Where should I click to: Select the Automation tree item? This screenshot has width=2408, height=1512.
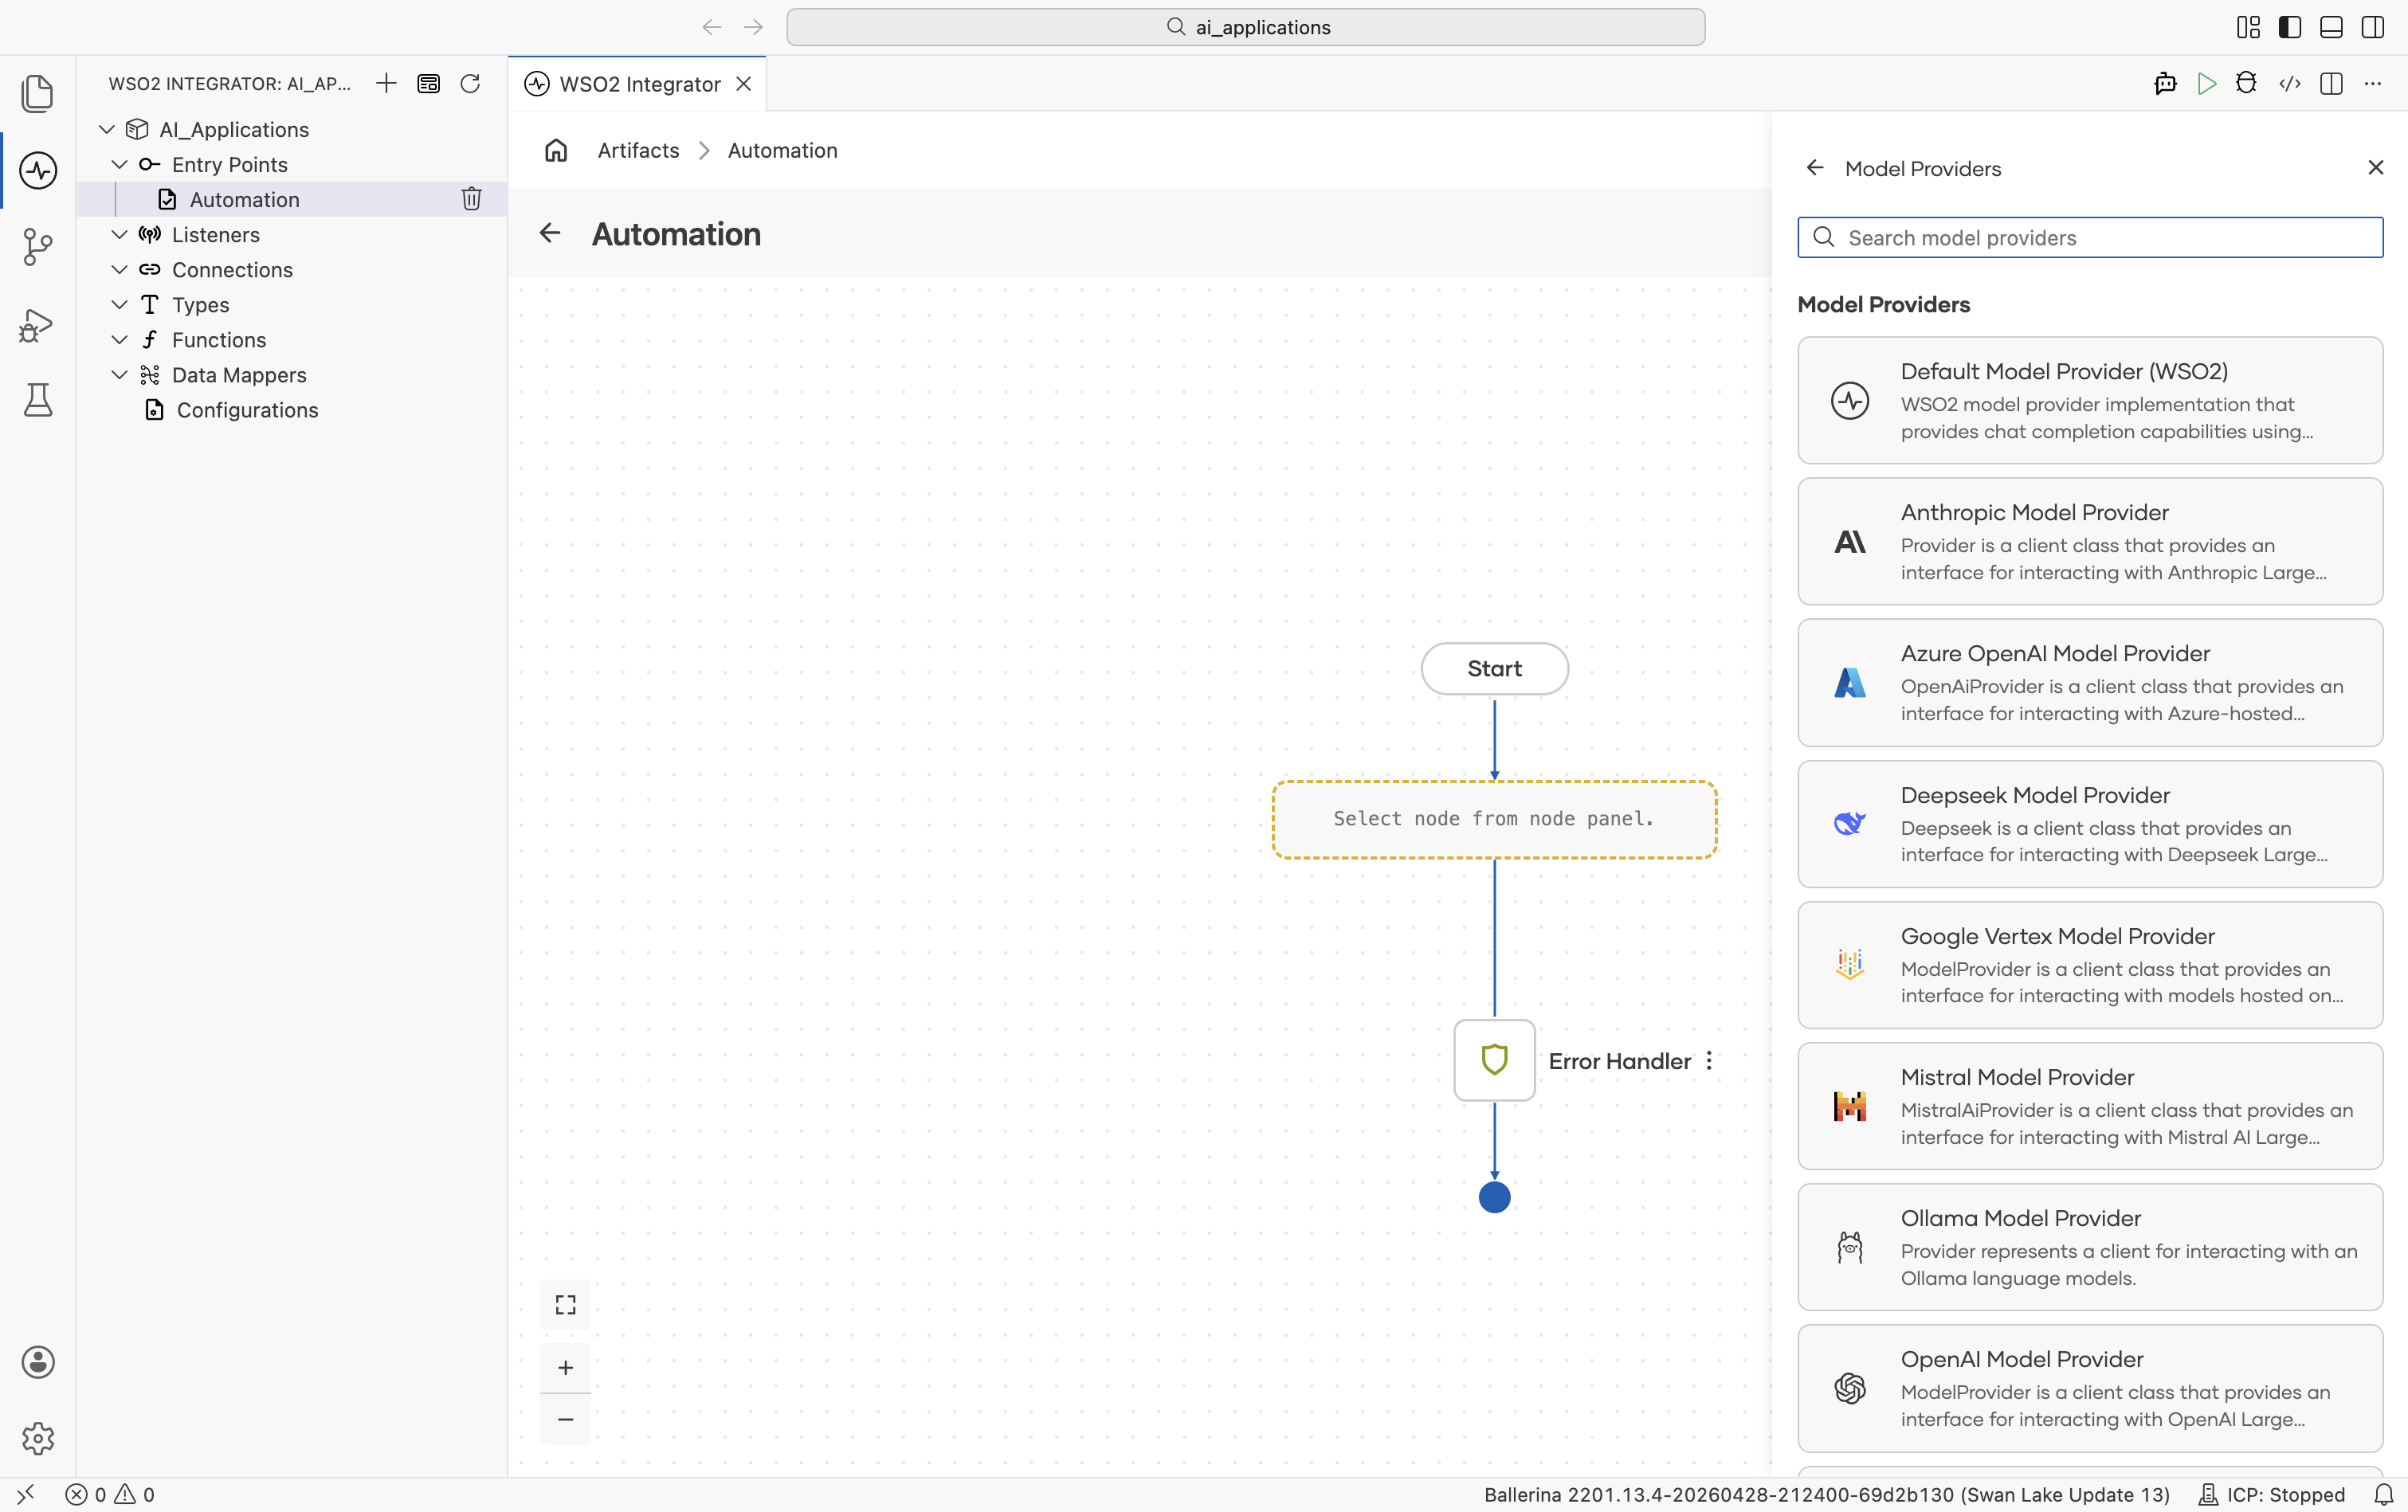[292, 199]
